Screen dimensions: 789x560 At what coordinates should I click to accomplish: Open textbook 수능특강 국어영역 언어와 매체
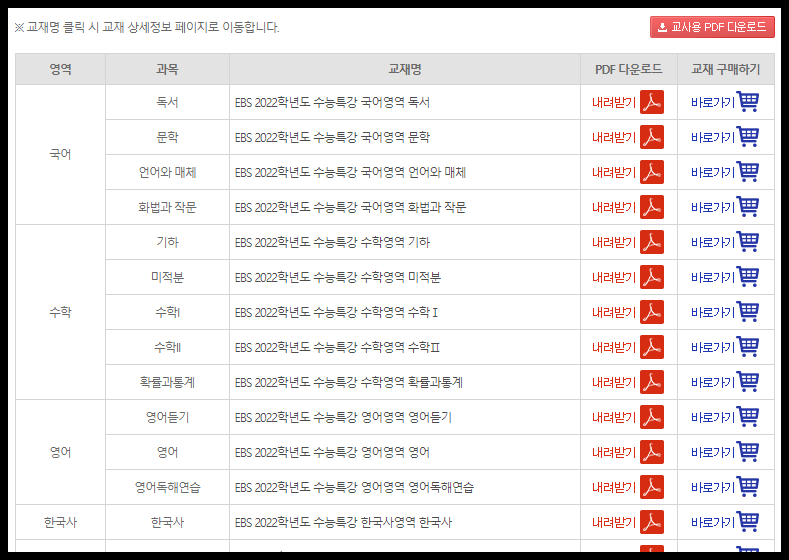(350, 172)
